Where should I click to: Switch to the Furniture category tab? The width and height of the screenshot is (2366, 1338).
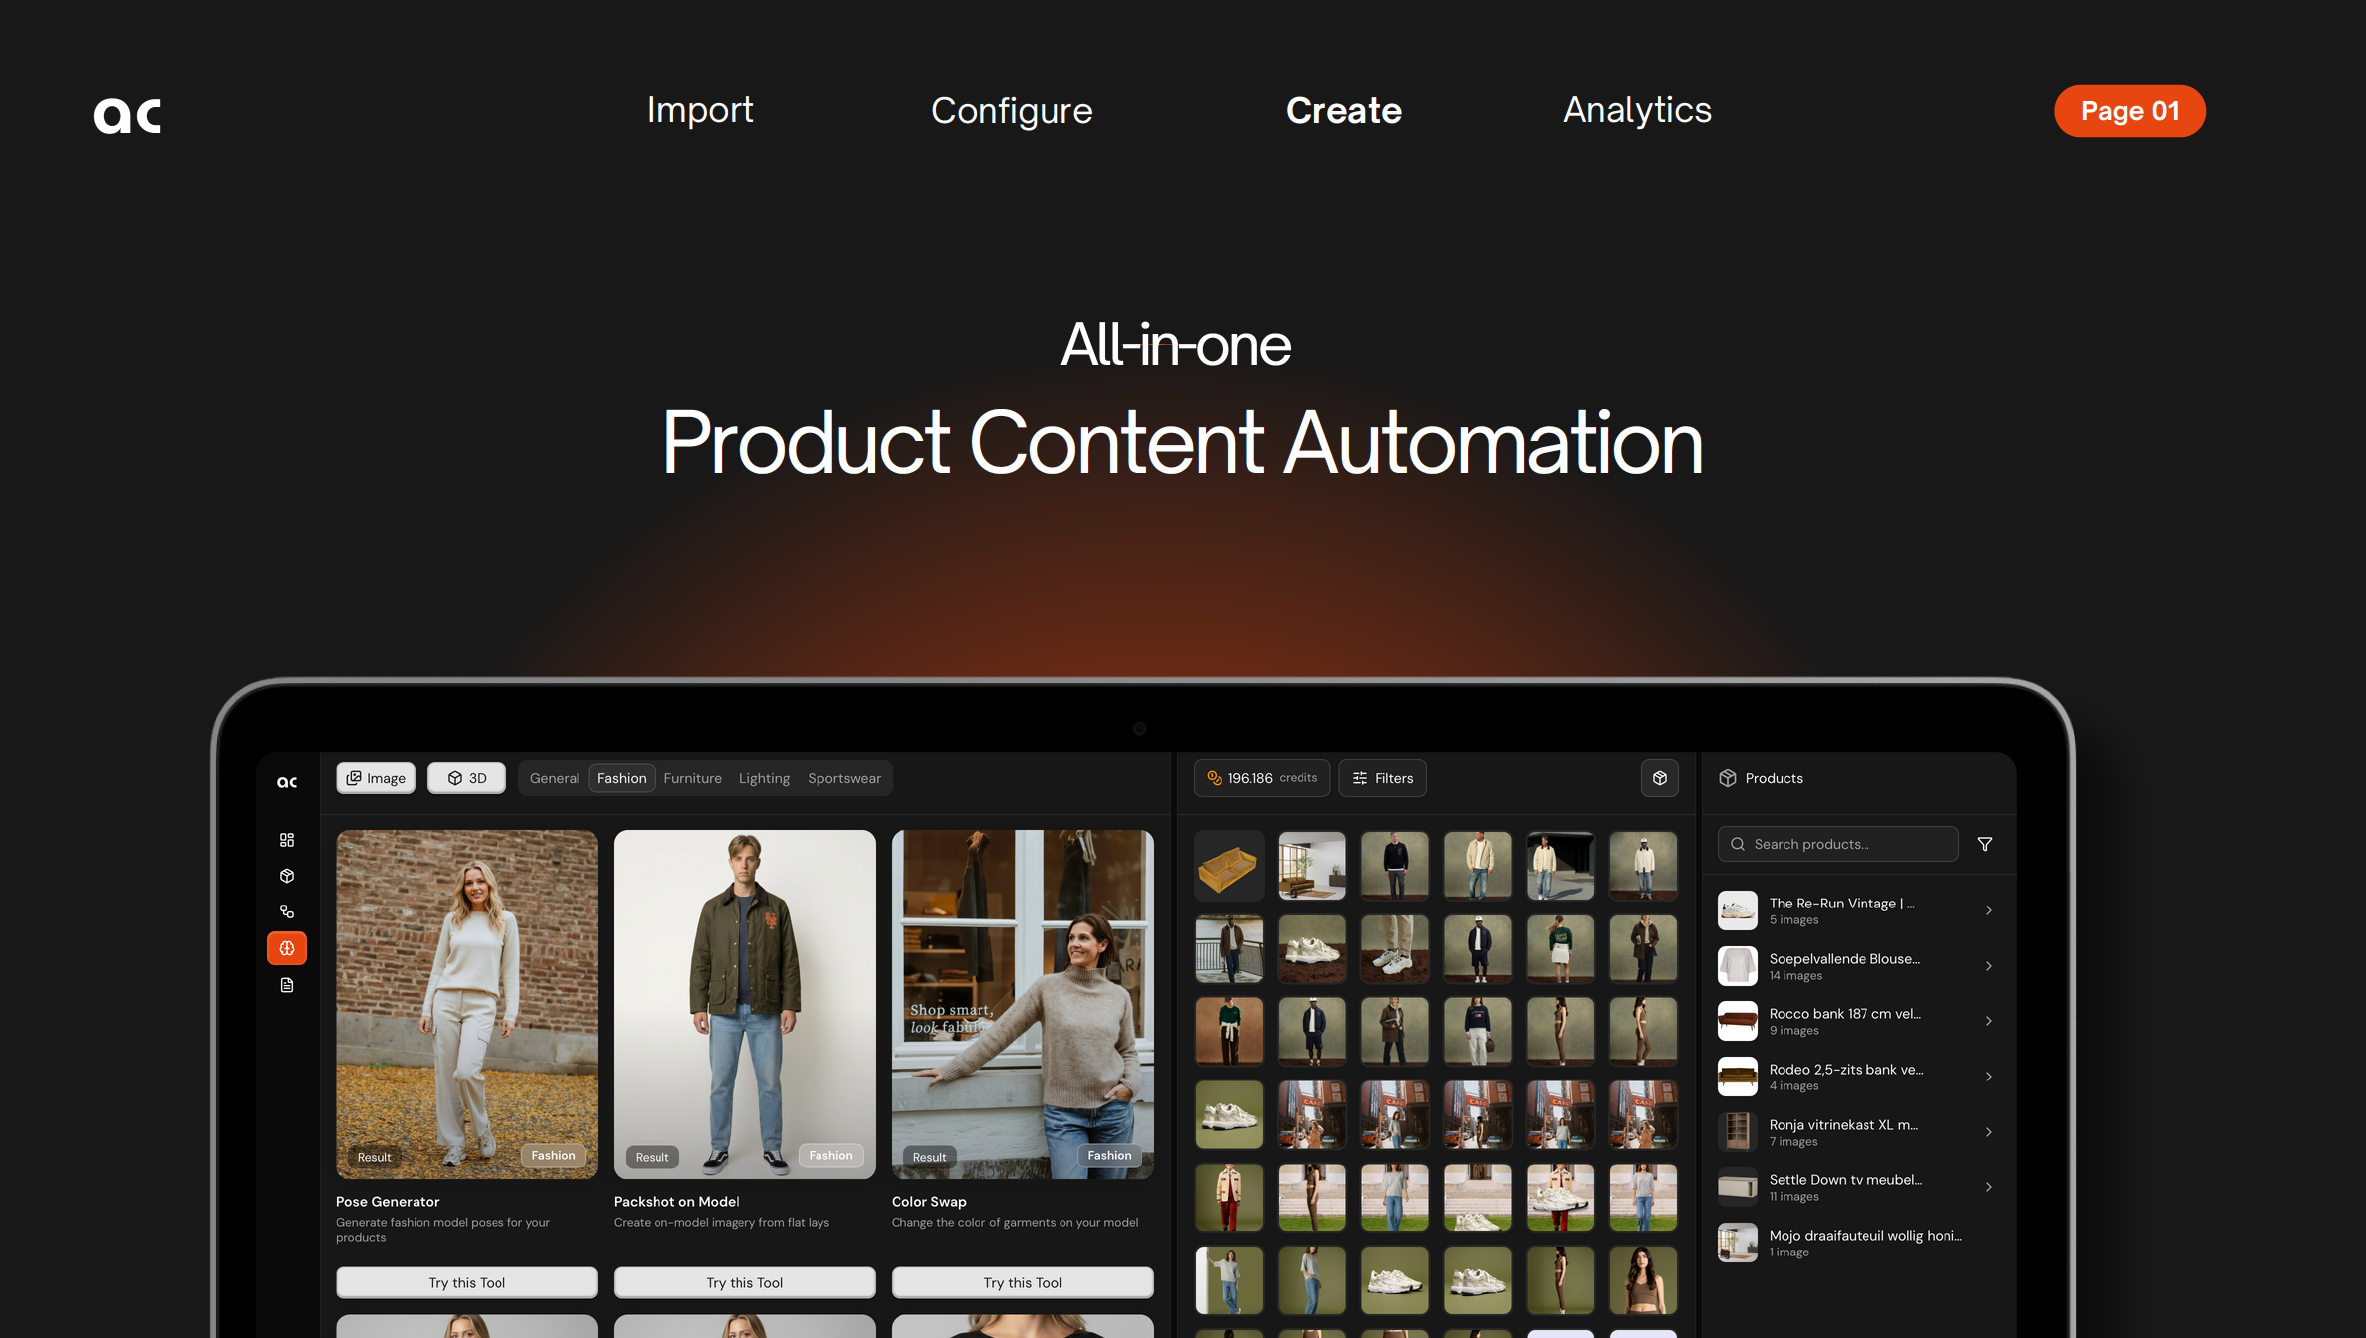(x=692, y=778)
